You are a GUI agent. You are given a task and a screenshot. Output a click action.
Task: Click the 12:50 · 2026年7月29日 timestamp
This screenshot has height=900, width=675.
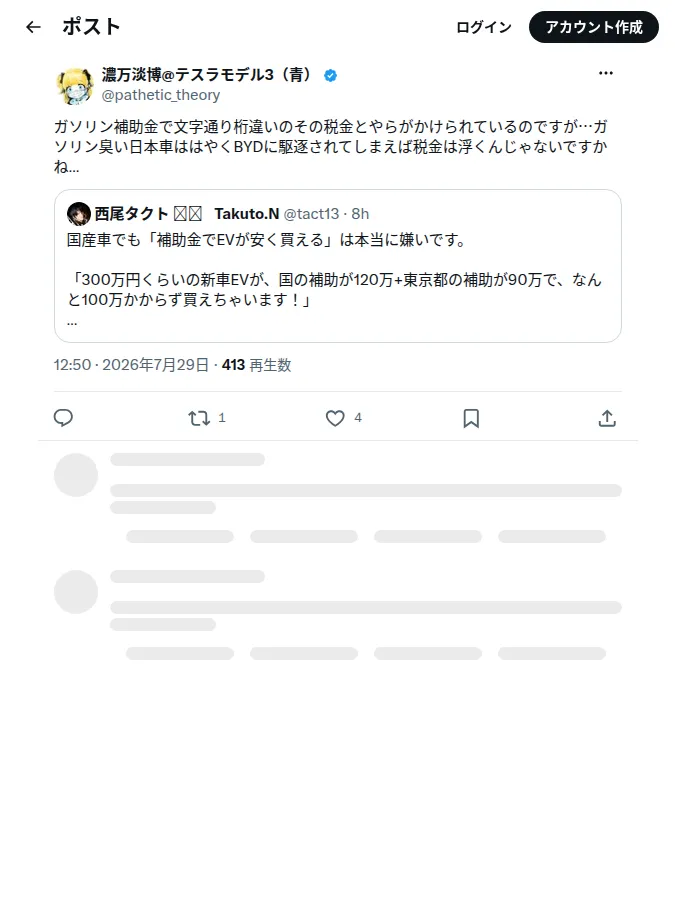(131, 365)
